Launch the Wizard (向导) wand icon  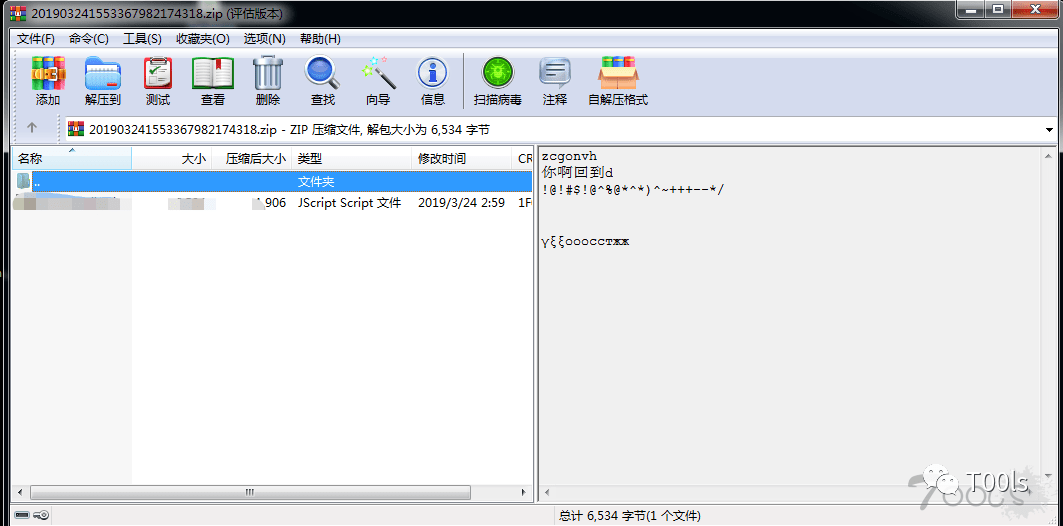(378, 81)
